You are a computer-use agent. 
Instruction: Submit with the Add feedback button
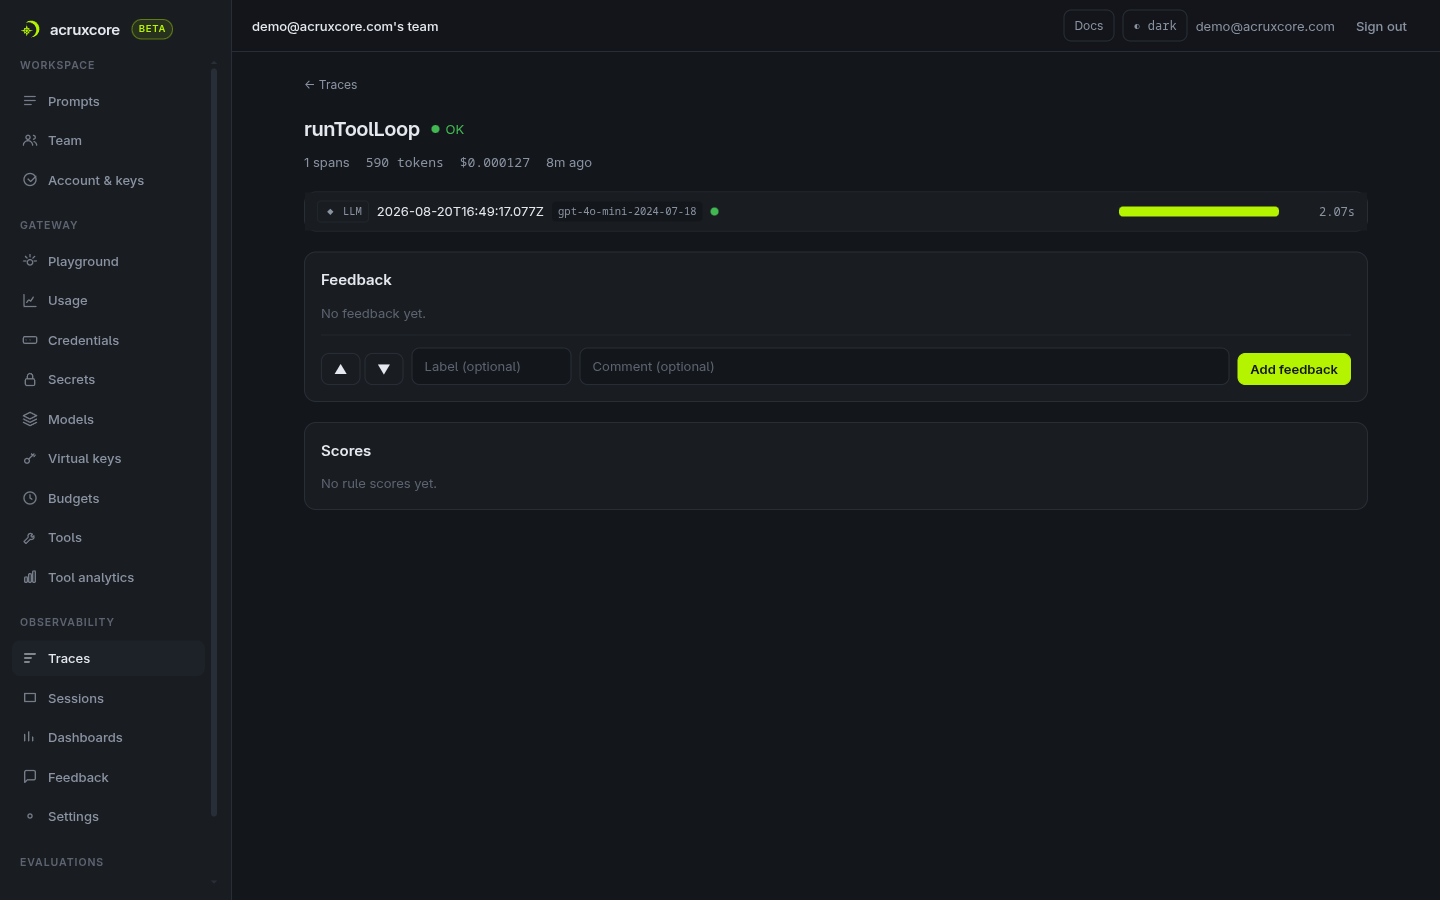pos(1294,369)
